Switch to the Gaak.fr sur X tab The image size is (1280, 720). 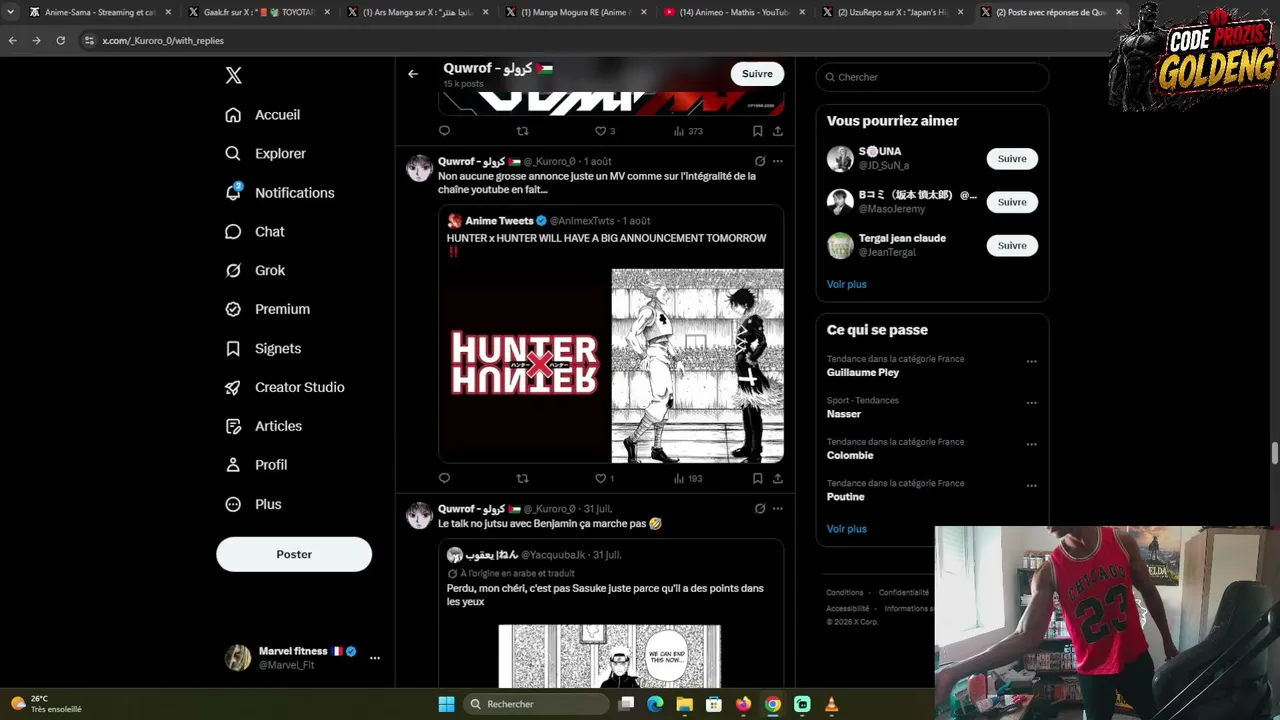pyautogui.click(x=258, y=13)
